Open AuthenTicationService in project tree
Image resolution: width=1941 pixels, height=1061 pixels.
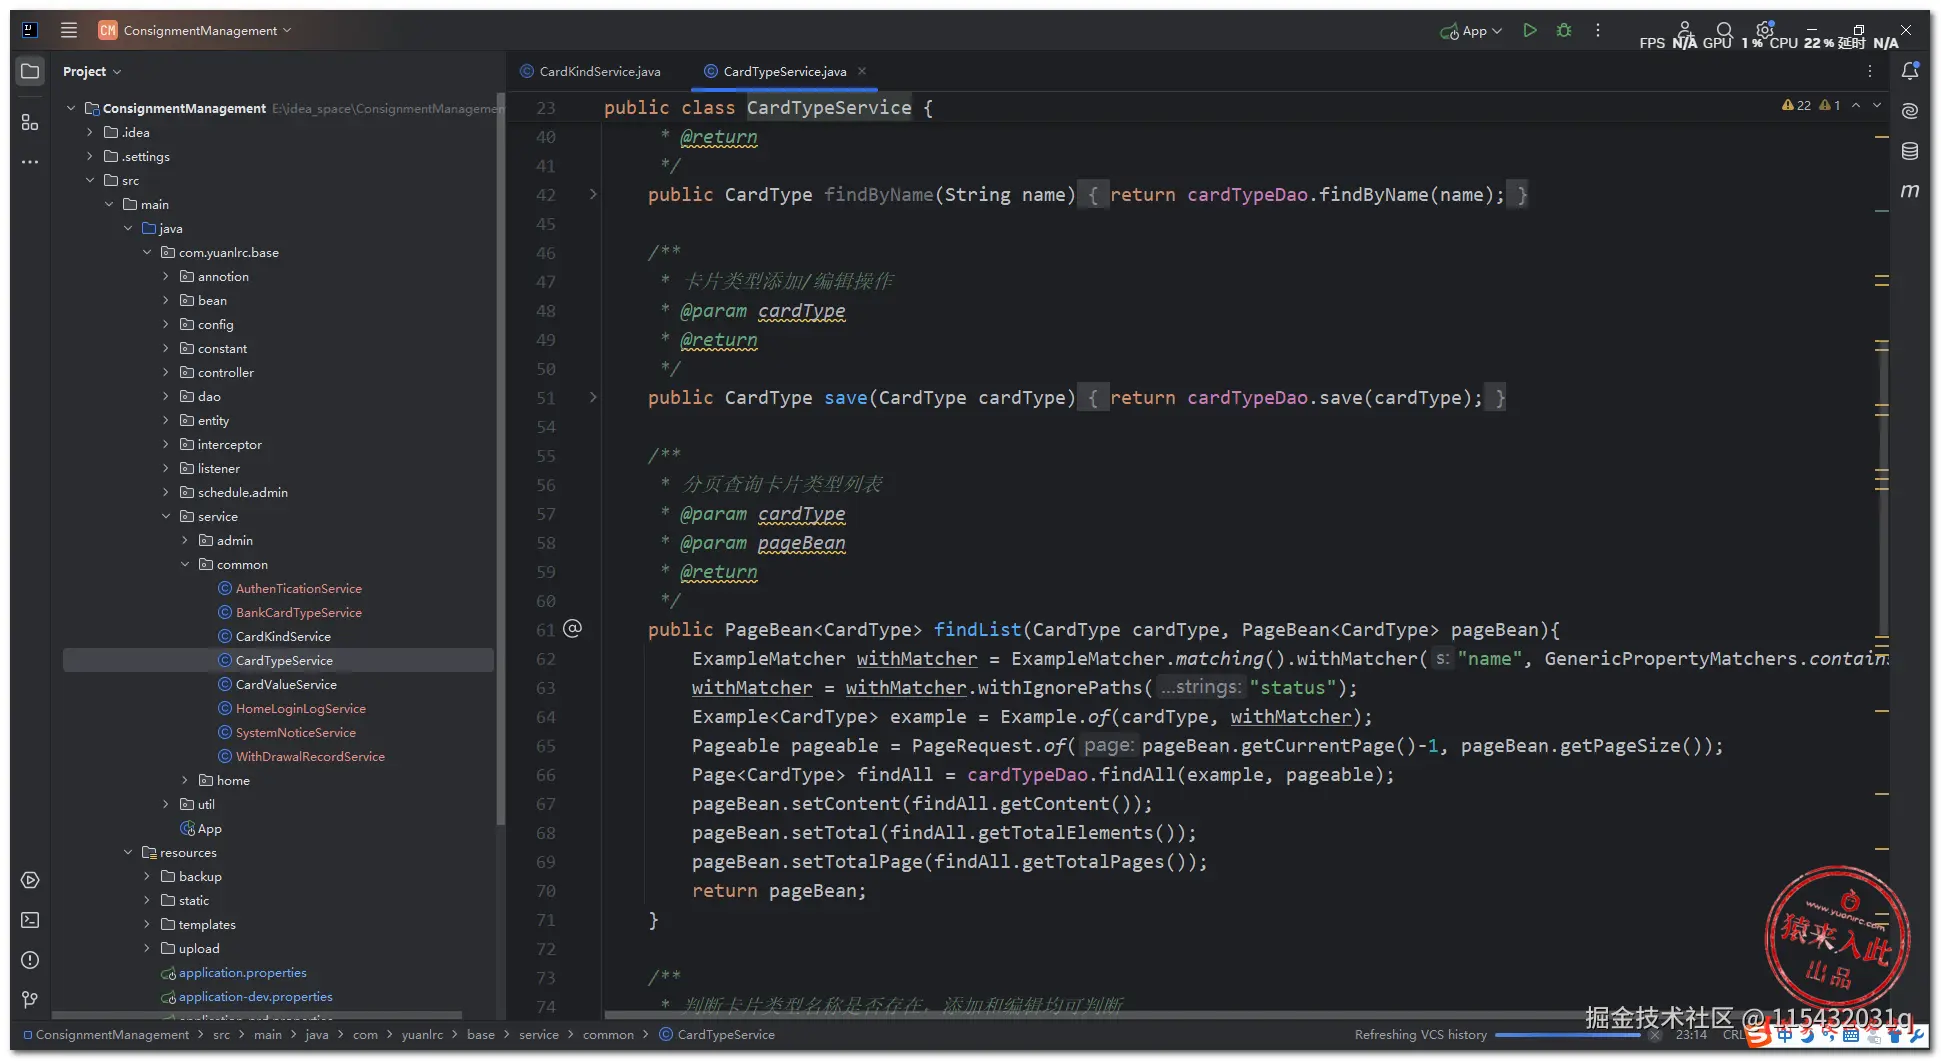[299, 588]
